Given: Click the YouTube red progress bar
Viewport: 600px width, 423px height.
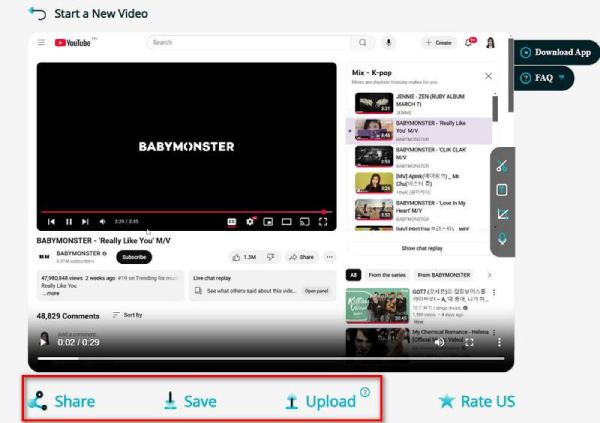Looking at the screenshot, I should pos(186,212).
